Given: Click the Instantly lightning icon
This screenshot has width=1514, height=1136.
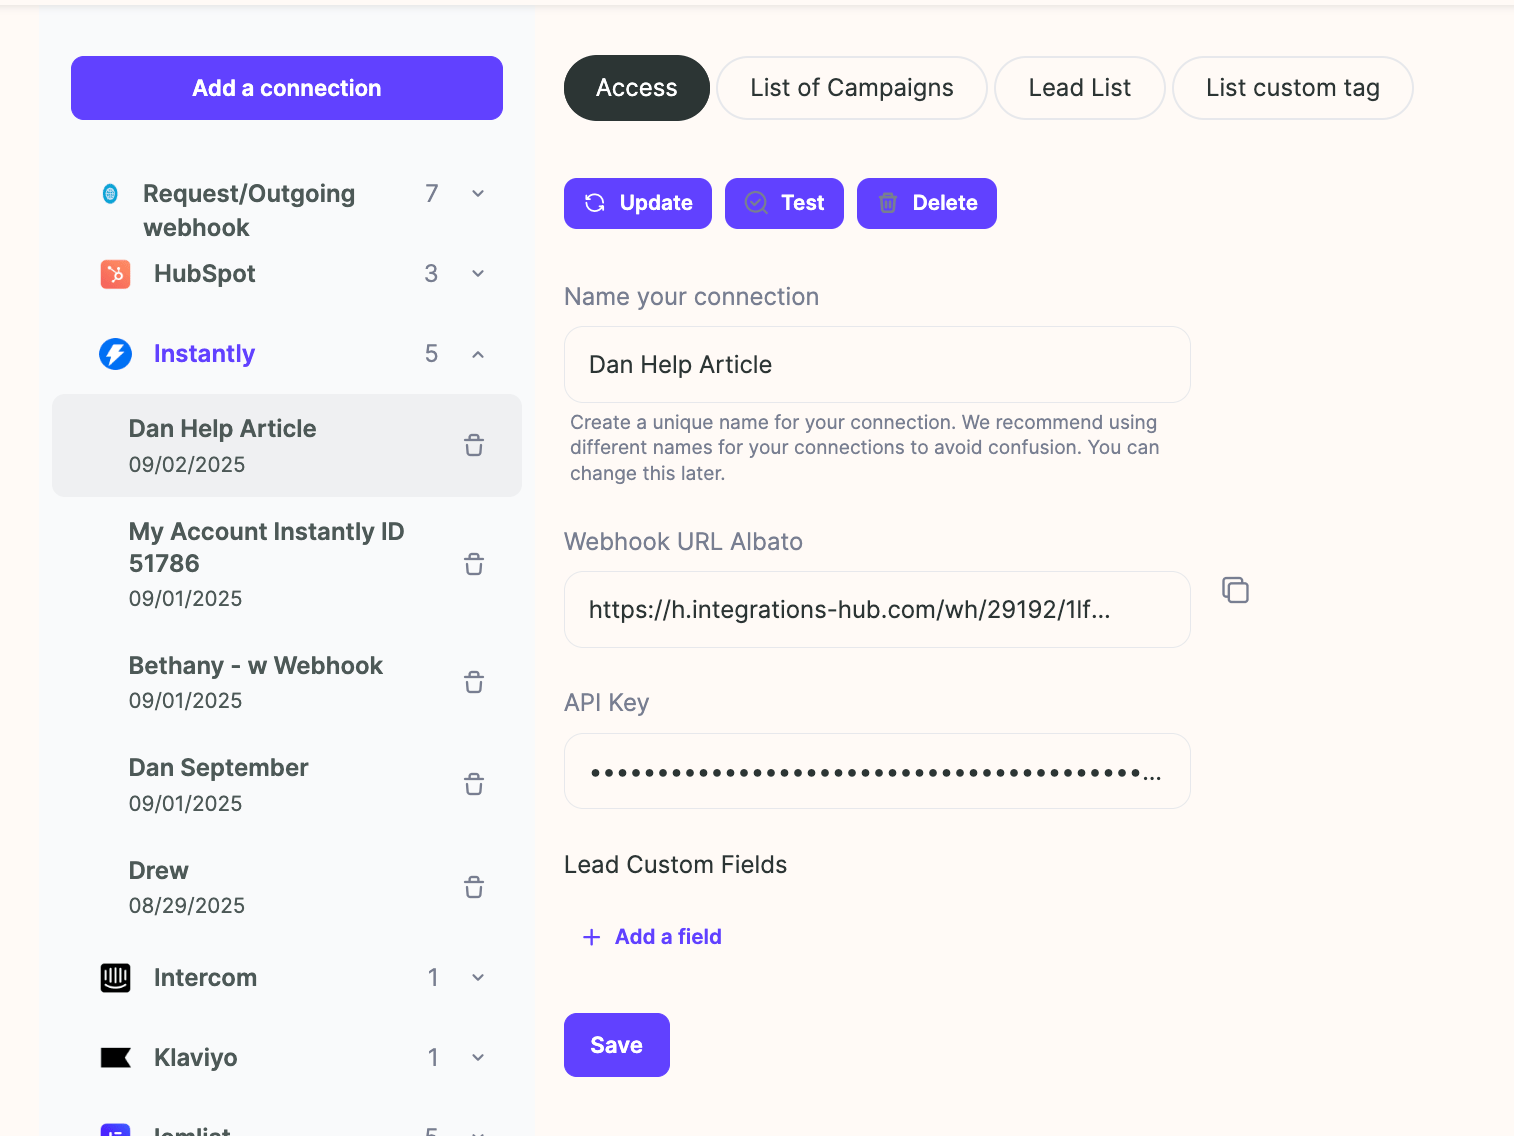Looking at the screenshot, I should (x=116, y=354).
